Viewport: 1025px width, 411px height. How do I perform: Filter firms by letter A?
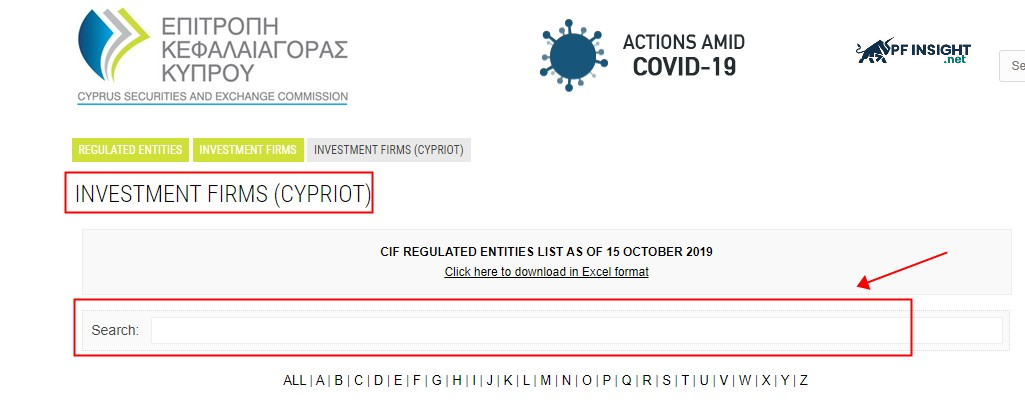click(x=320, y=380)
